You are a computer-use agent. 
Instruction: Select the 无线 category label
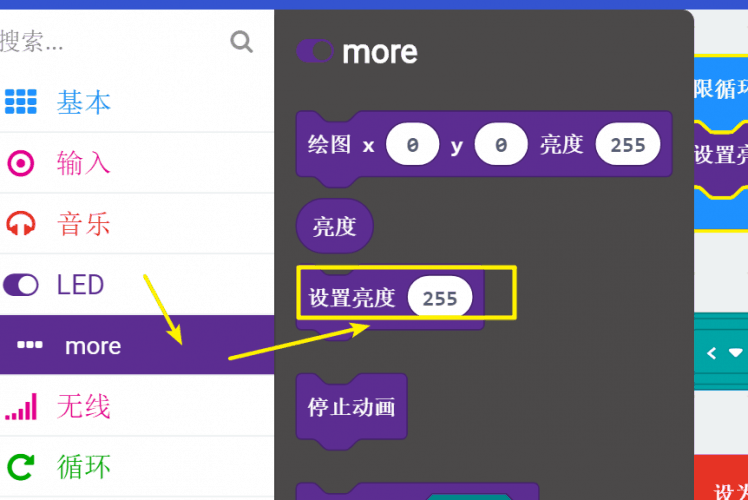83,406
